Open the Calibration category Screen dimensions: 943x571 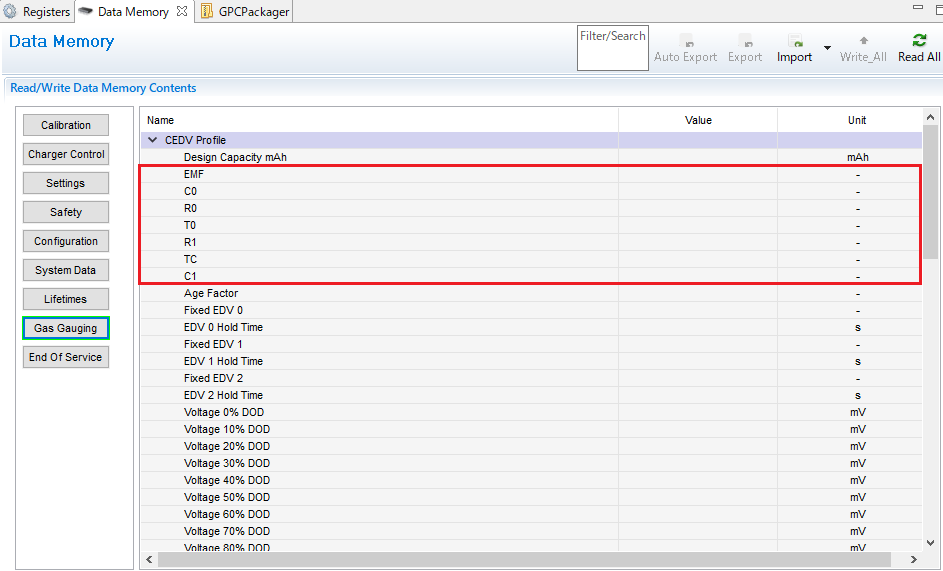66,125
